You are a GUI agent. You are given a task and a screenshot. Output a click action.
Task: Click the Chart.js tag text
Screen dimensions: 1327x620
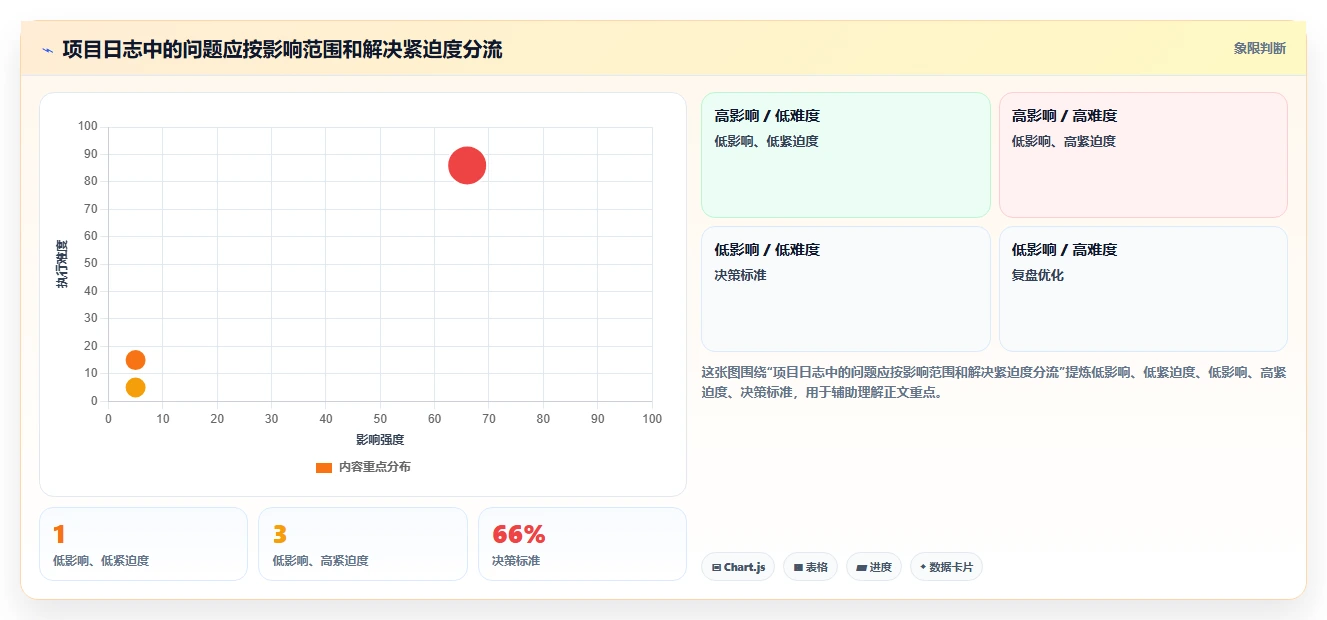[745, 567]
